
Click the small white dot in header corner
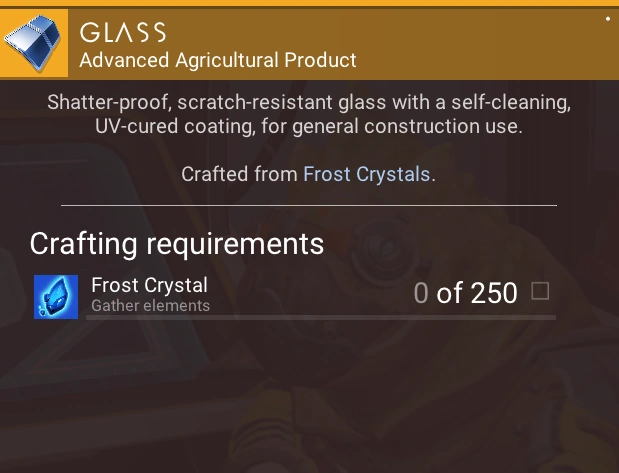608,18
